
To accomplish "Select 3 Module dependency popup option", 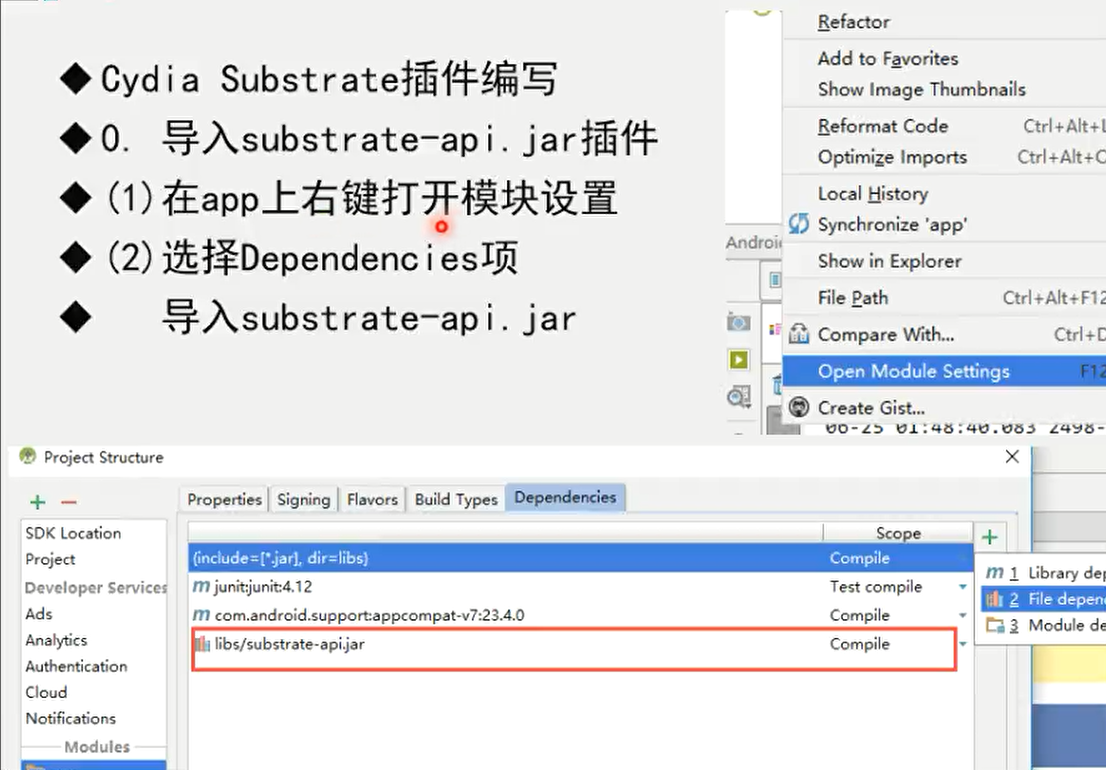I will [1043, 625].
